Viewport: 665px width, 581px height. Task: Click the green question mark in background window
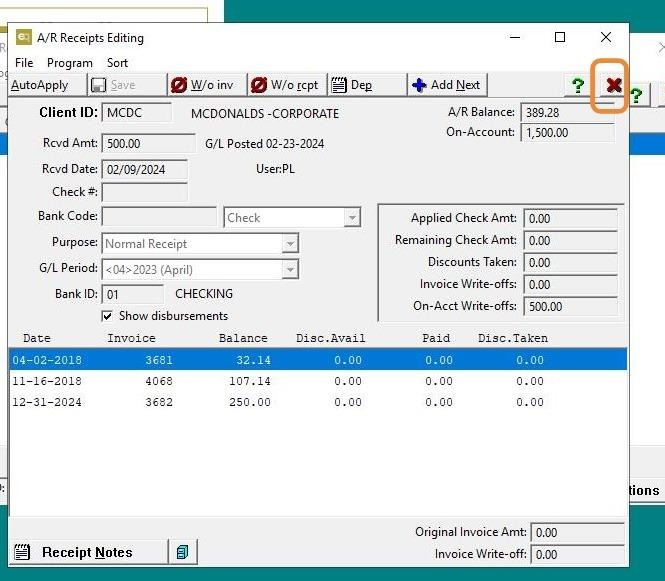point(636,95)
